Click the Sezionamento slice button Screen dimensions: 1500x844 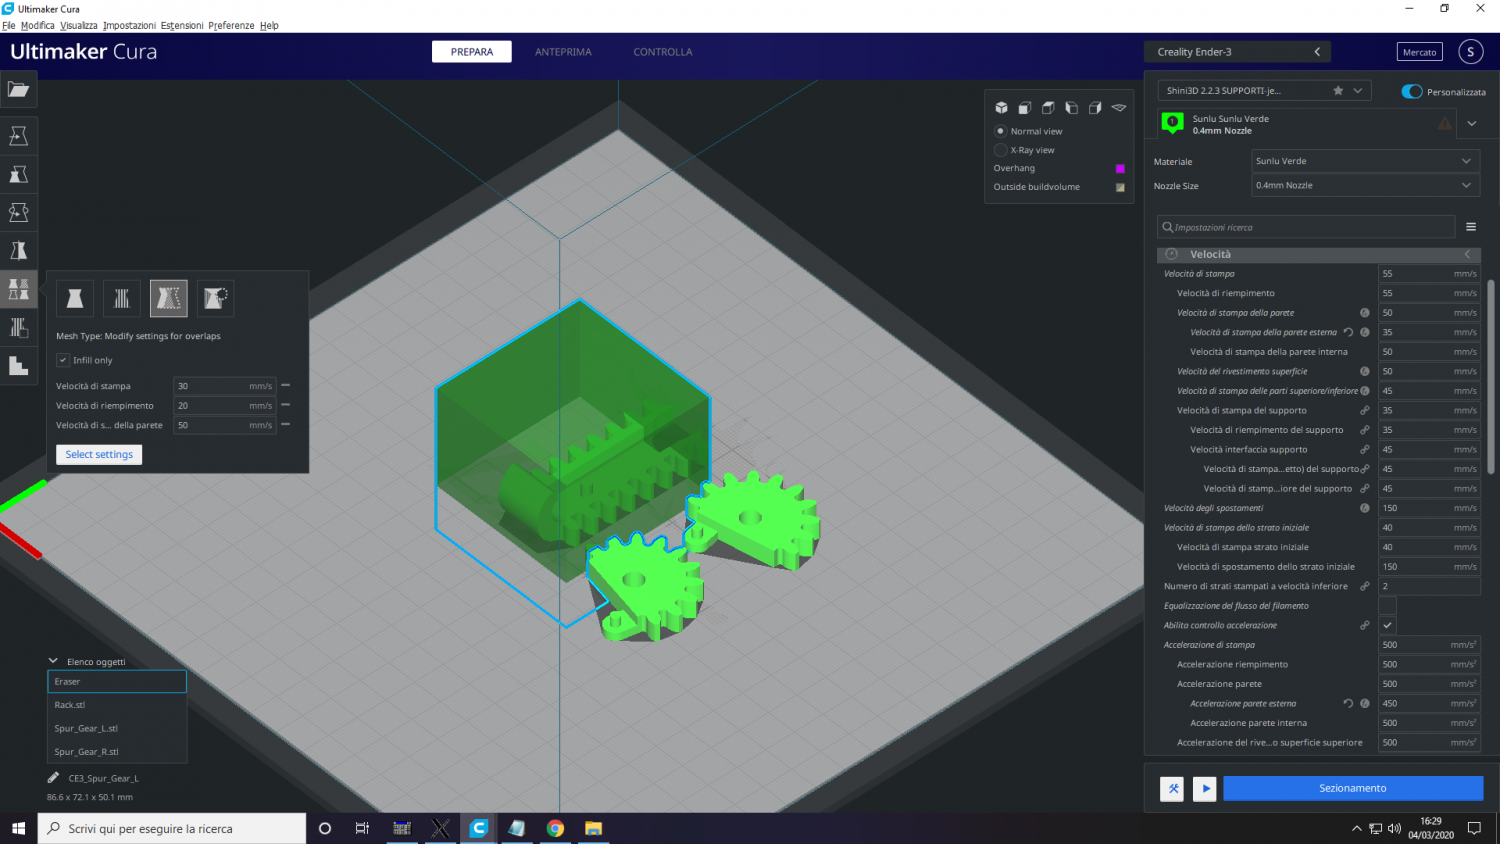[1352, 788]
